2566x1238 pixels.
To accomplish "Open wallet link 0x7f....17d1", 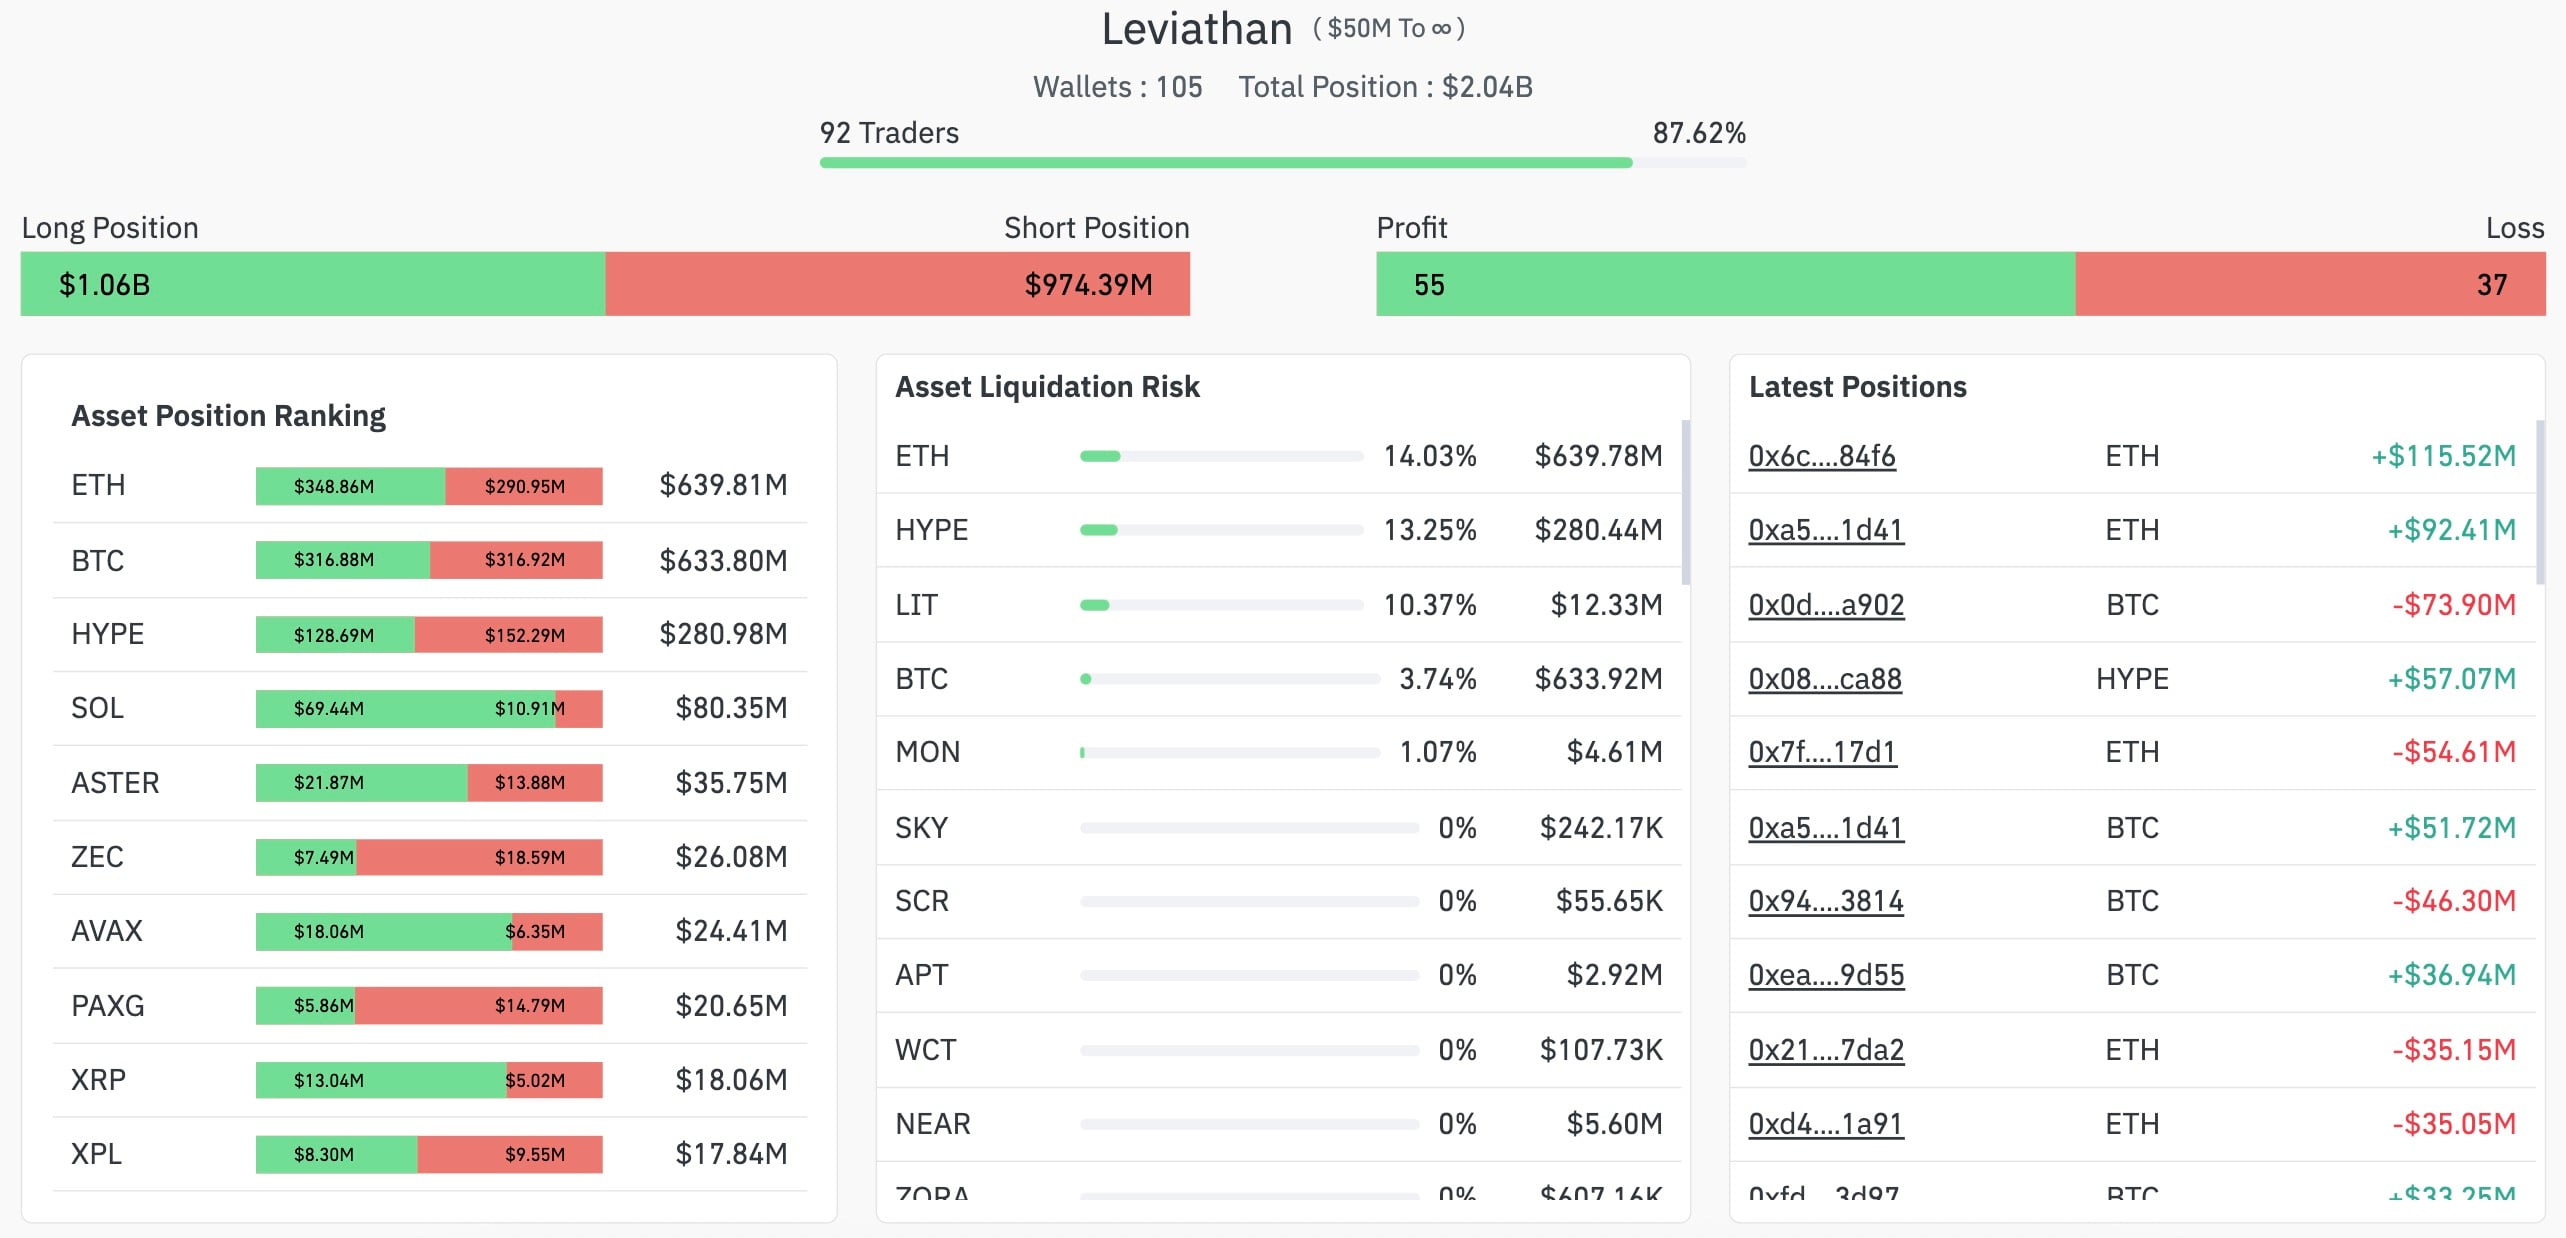I will pyautogui.click(x=1821, y=752).
